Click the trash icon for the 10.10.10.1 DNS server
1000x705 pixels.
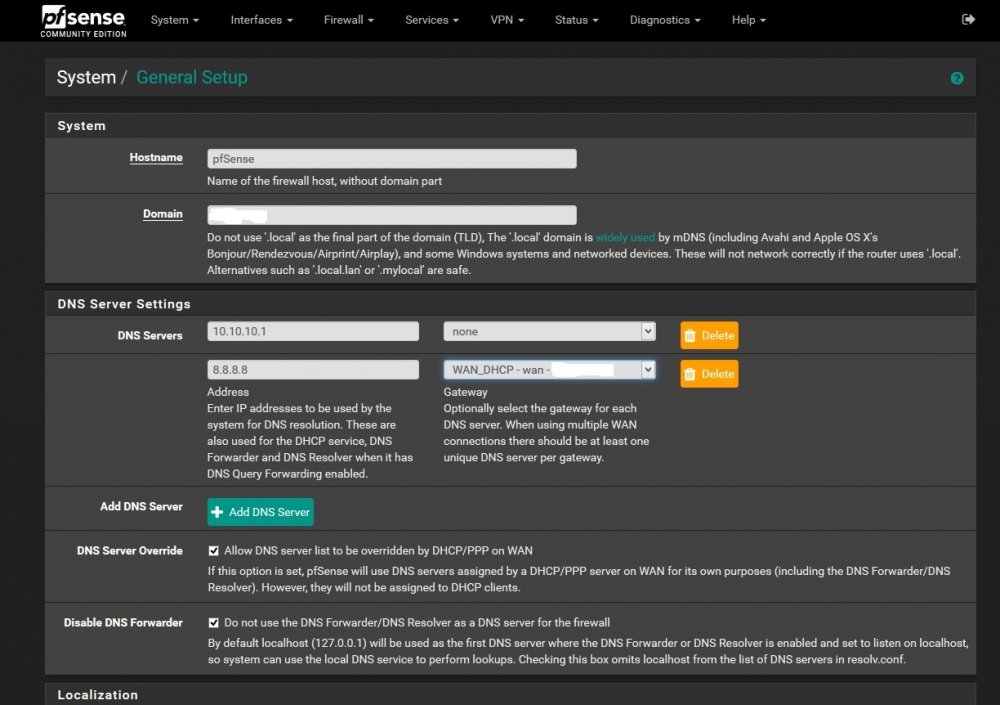tap(689, 336)
